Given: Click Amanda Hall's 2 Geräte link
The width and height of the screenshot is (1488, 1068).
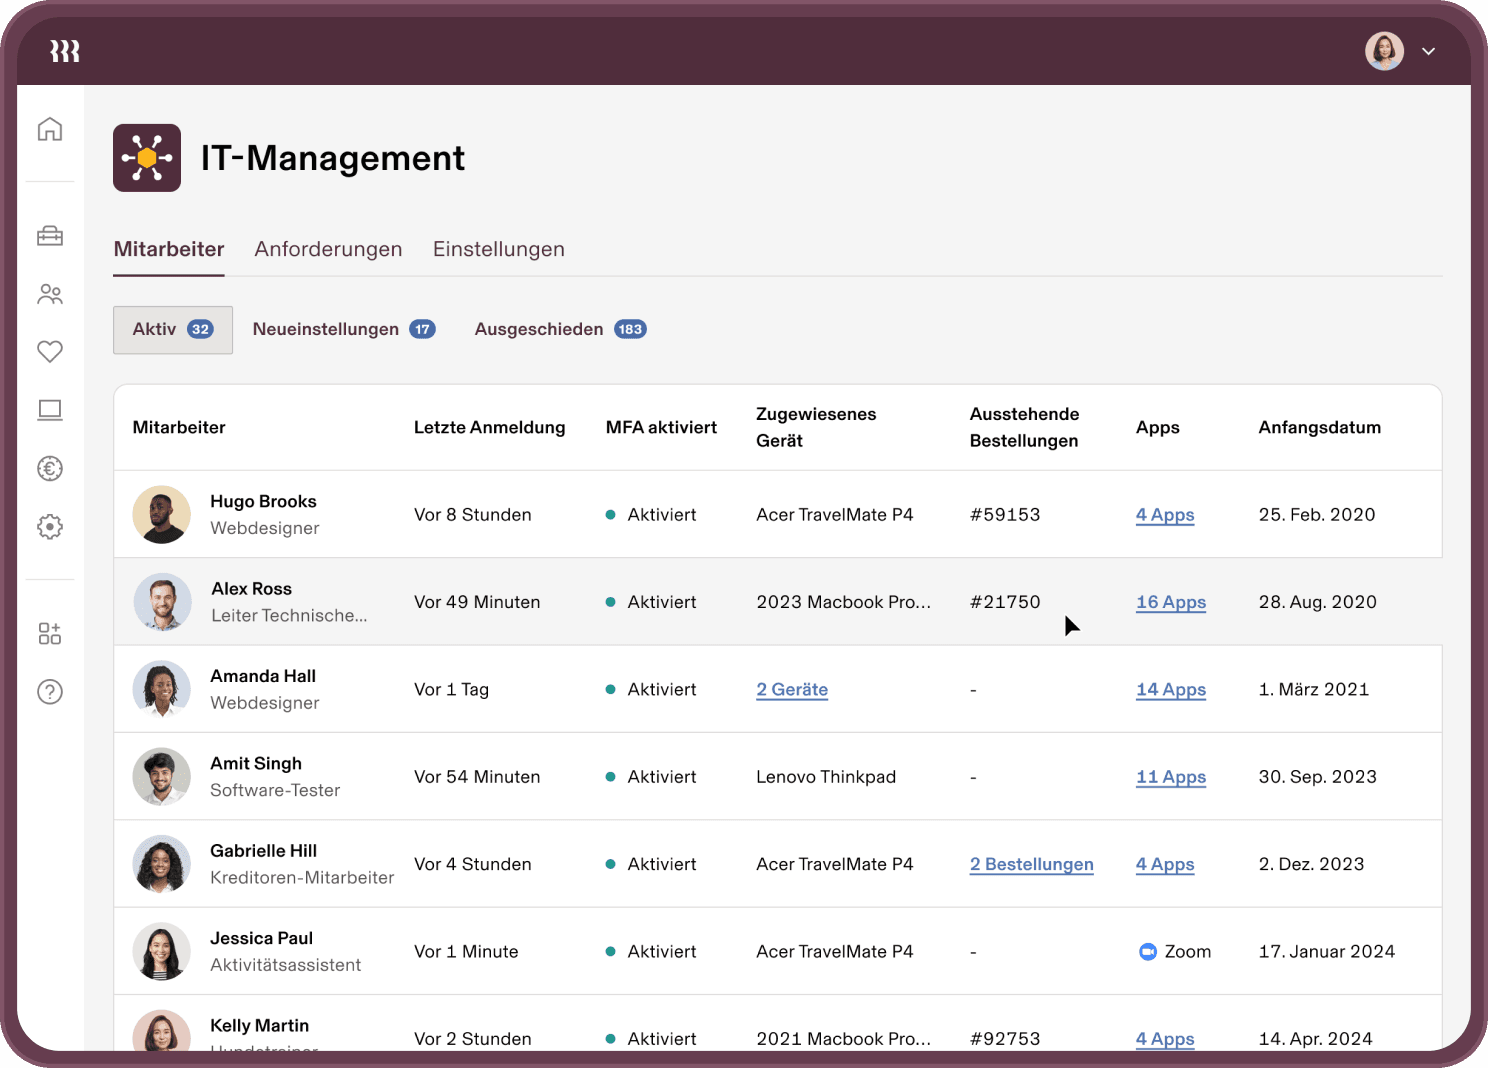Looking at the screenshot, I should point(792,689).
